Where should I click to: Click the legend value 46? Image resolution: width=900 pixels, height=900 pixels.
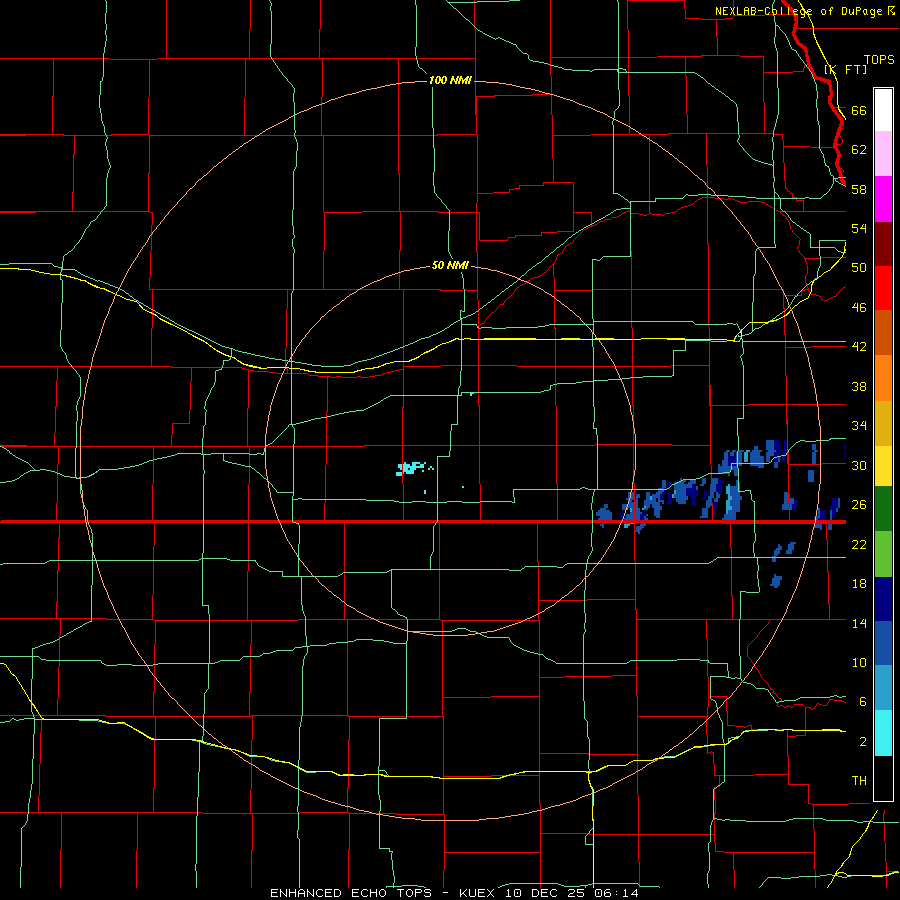(859, 307)
